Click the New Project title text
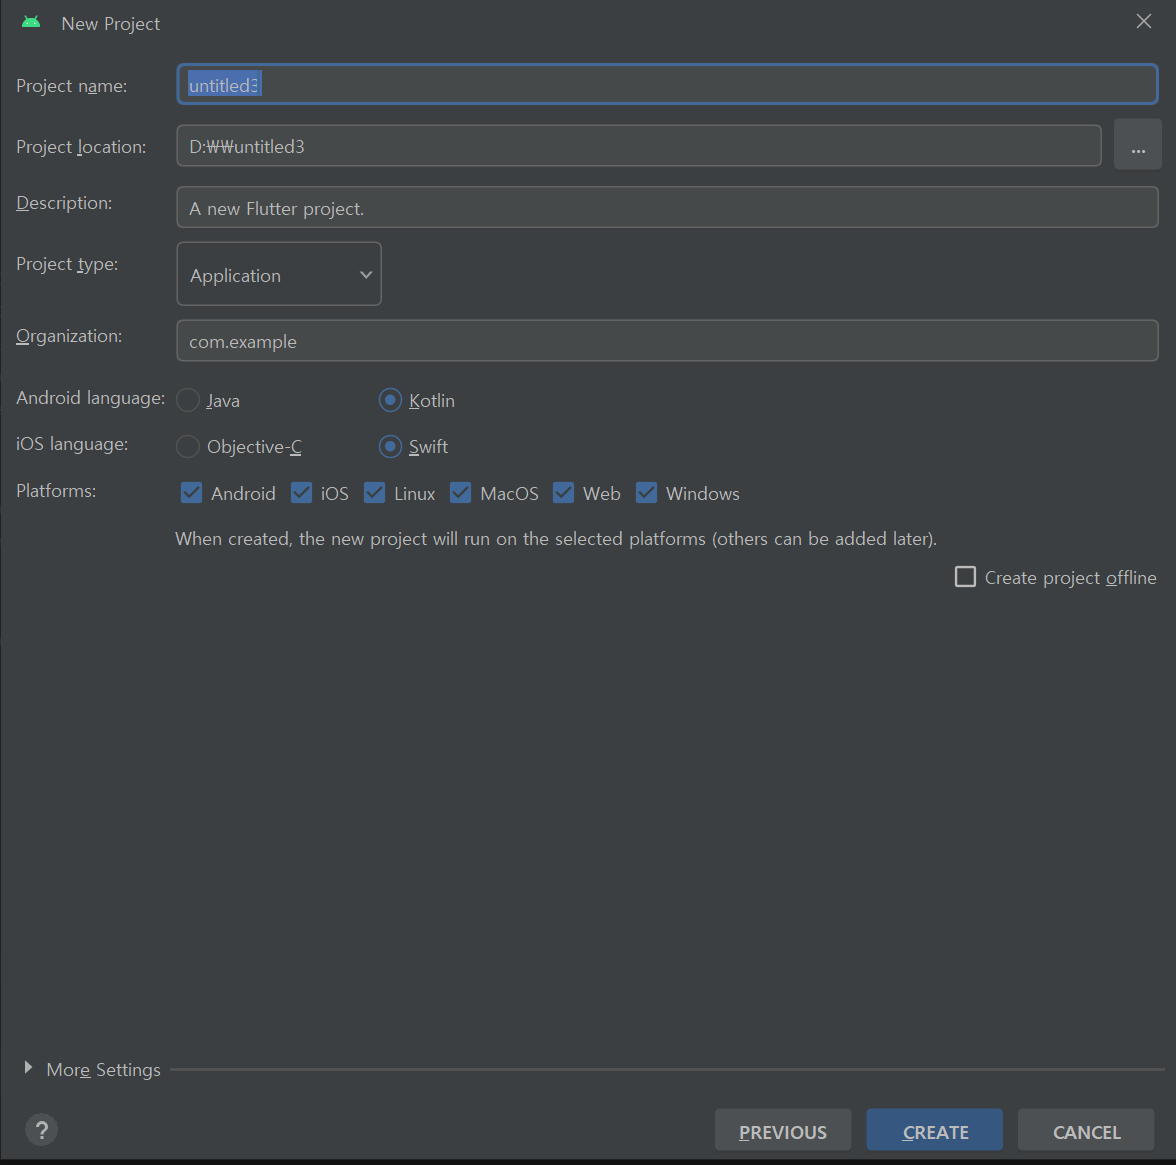 110,24
